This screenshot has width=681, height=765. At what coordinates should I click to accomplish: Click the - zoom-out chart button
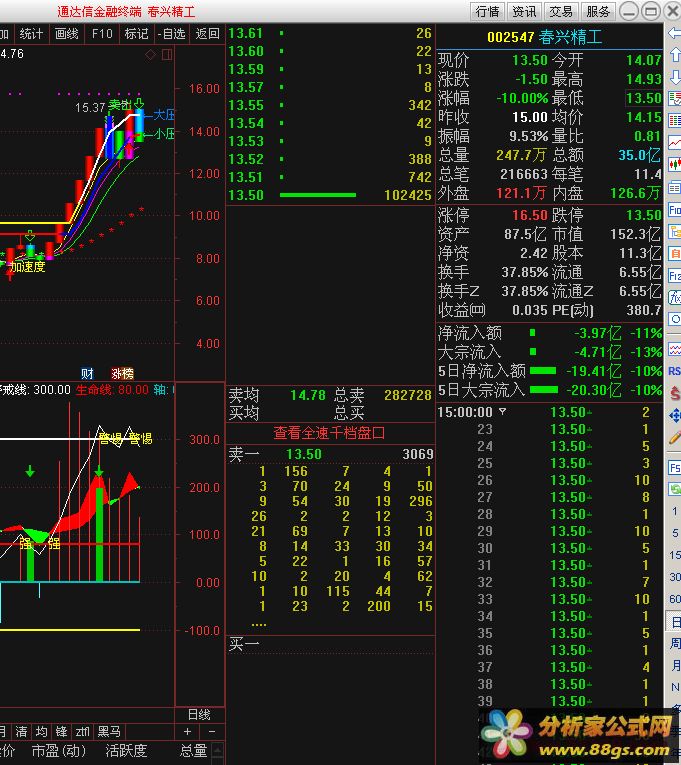coord(212,732)
